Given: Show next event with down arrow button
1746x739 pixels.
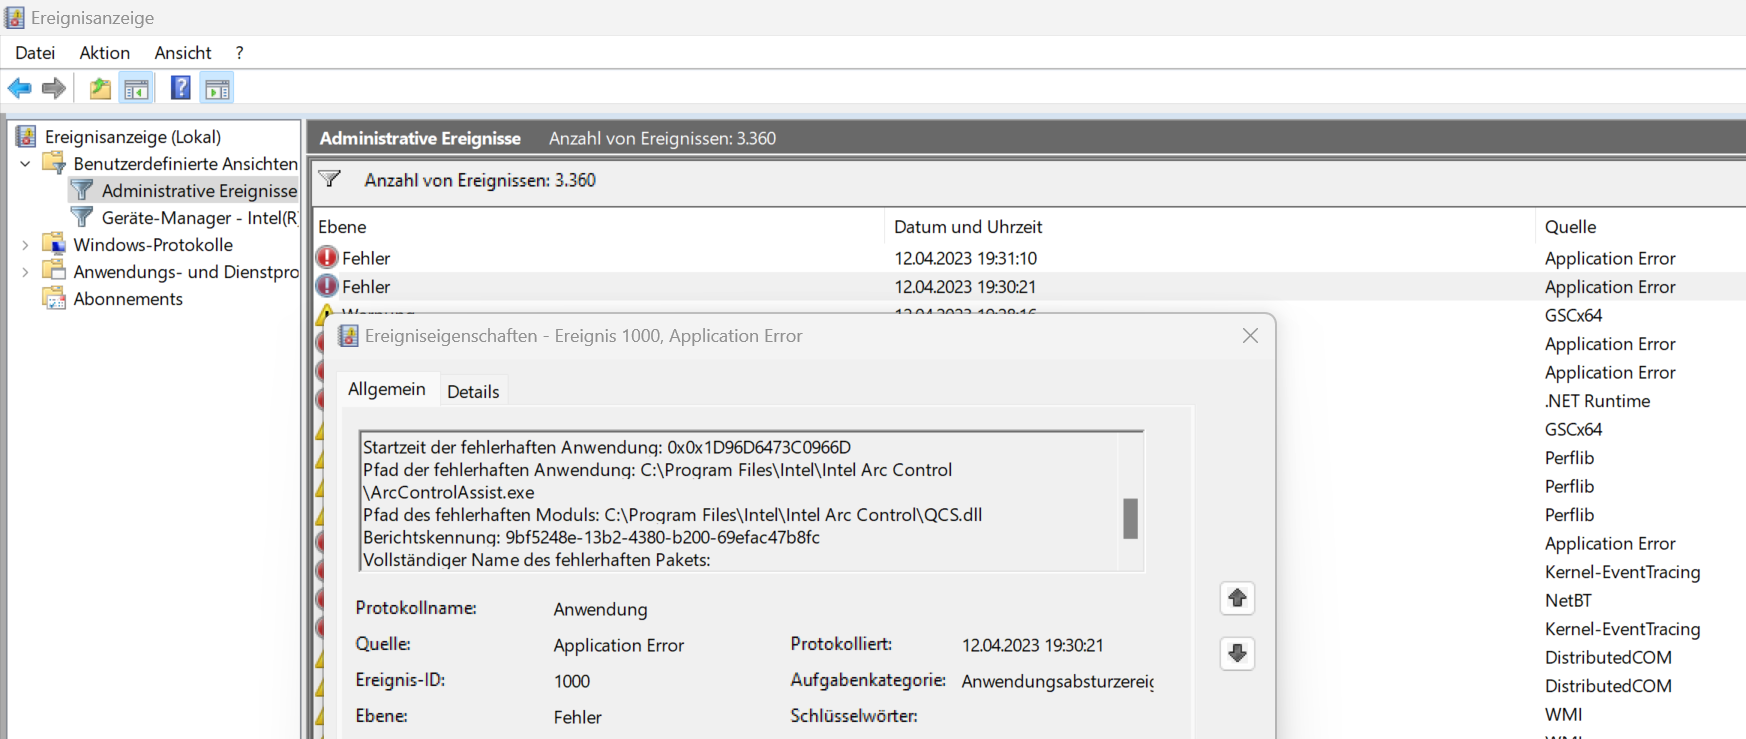Looking at the screenshot, I should [1237, 653].
